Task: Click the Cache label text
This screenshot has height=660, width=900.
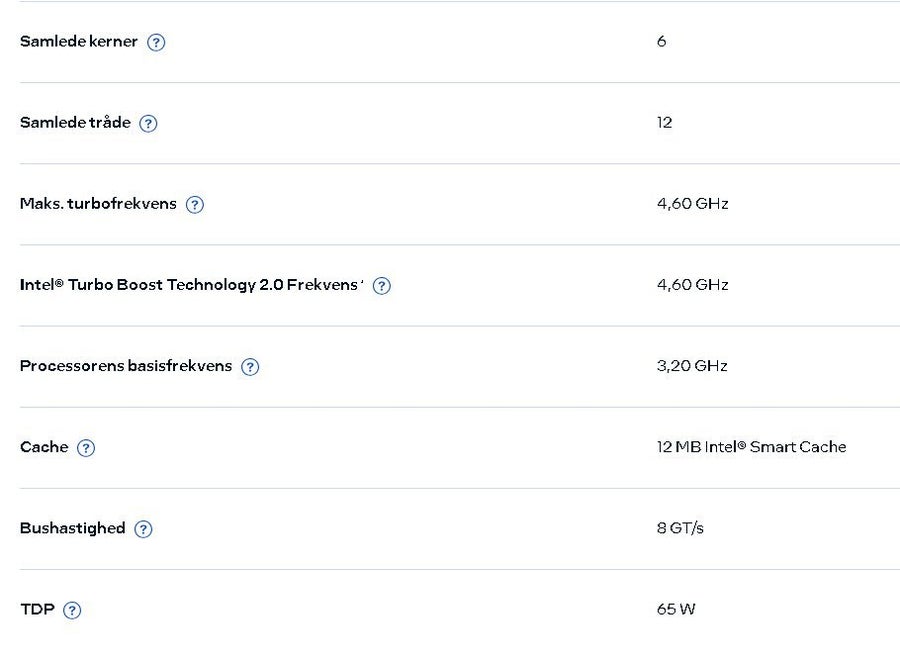Action: [44, 447]
